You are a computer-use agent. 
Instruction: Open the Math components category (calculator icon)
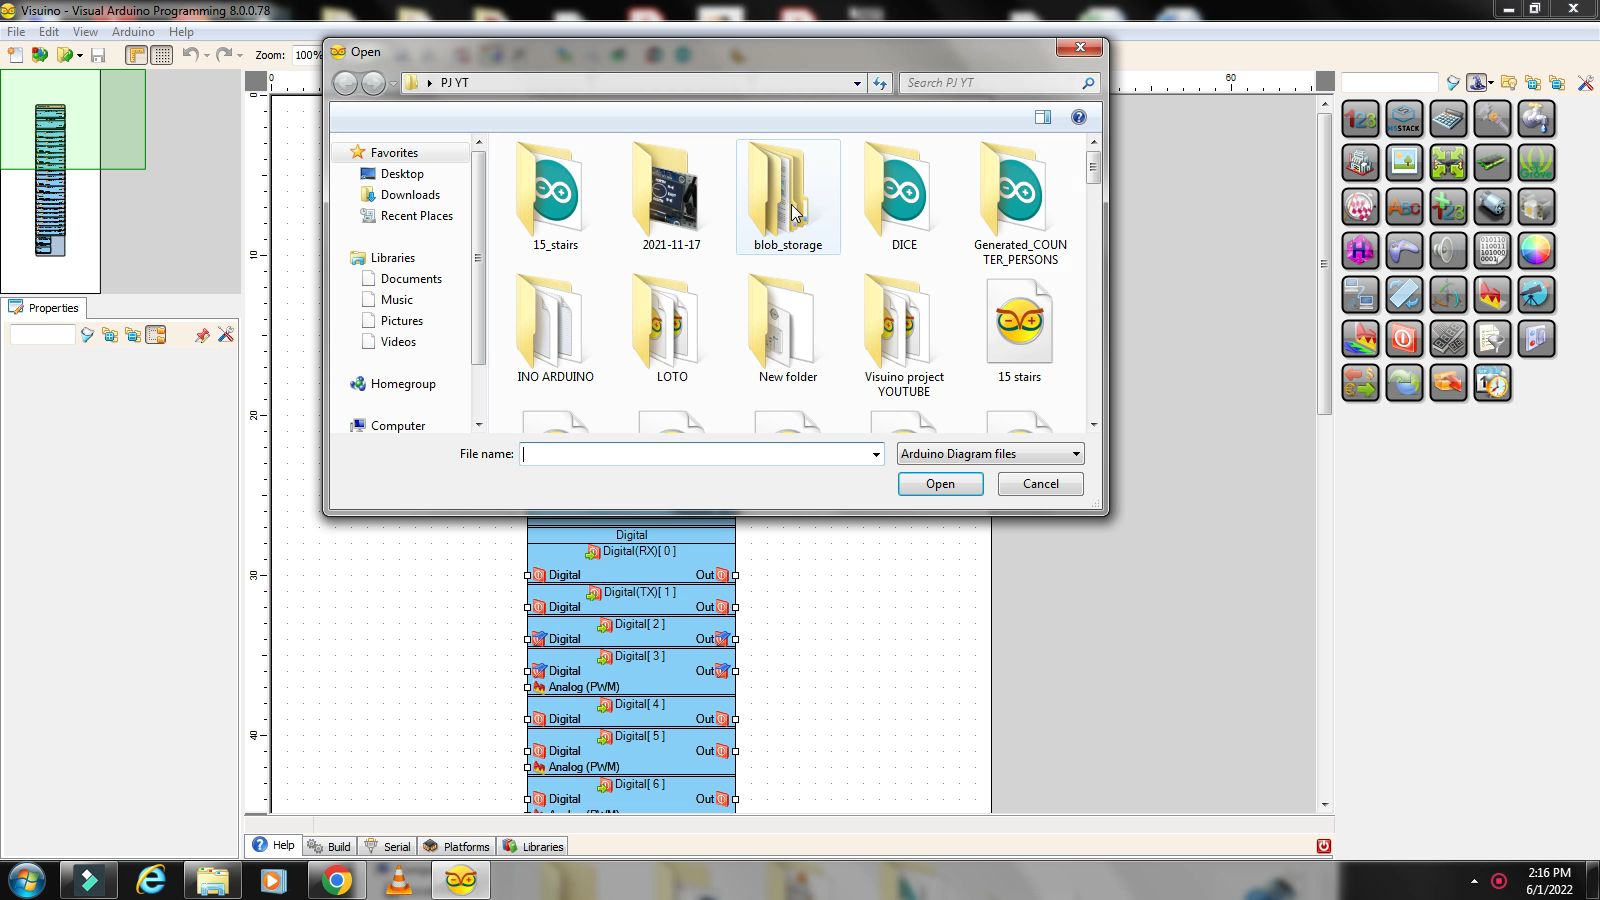pyautogui.click(x=1448, y=119)
